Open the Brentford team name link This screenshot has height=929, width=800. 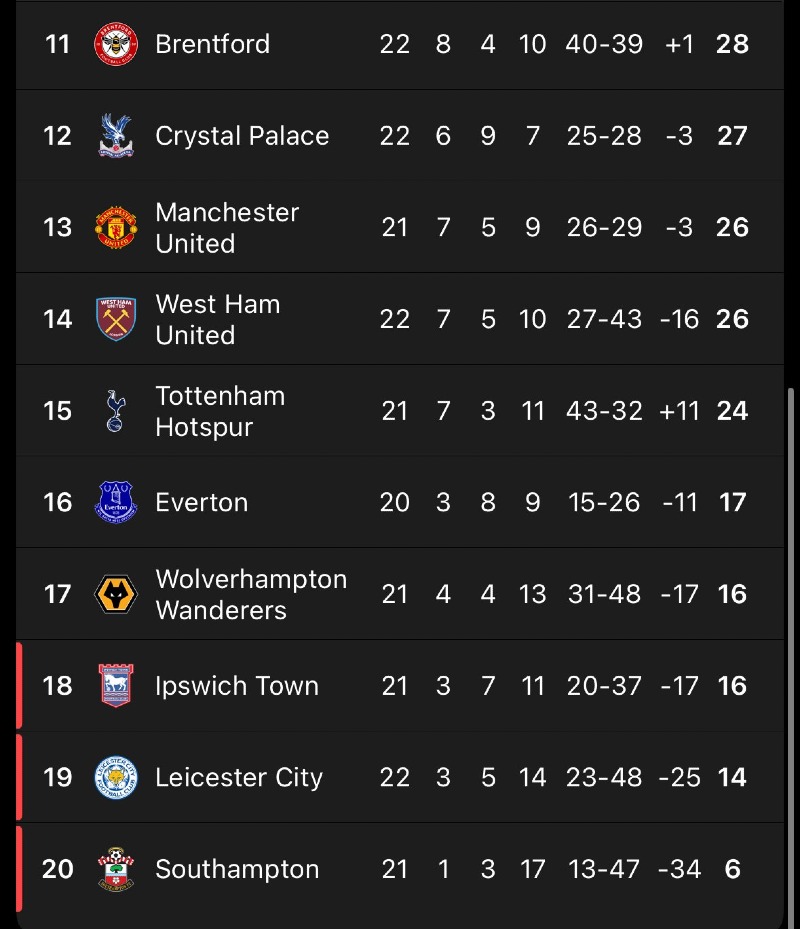pyautogui.click(x=213, y=44)
